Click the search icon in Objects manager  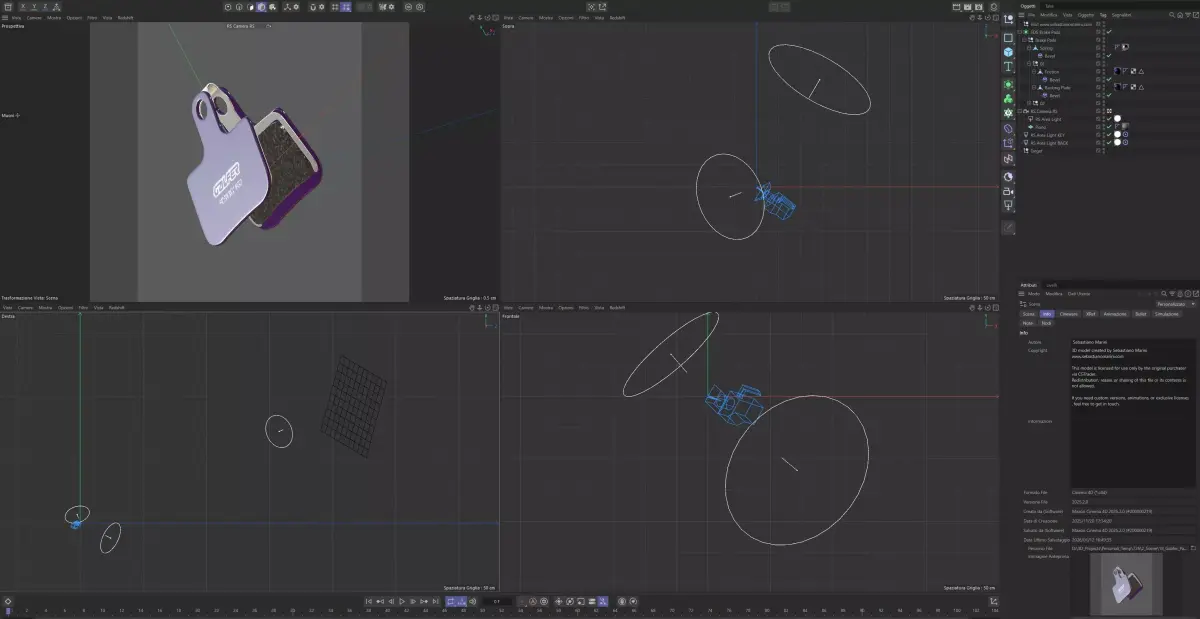1171,15
